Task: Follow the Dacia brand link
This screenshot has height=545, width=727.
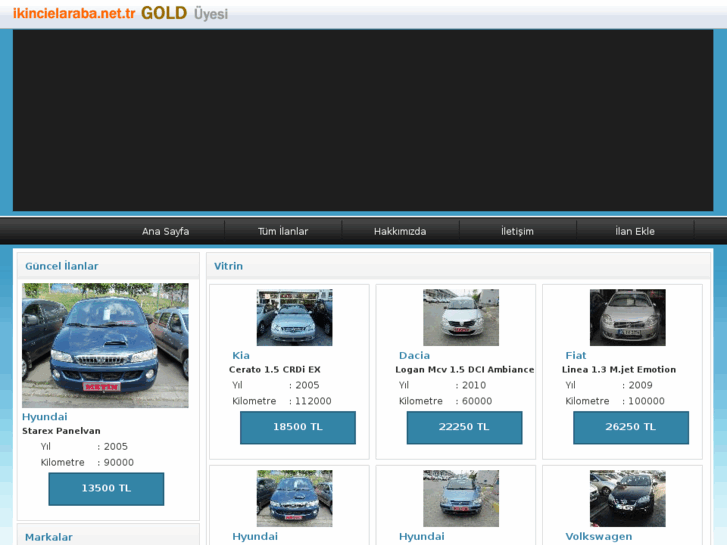Action: point(414,355)
